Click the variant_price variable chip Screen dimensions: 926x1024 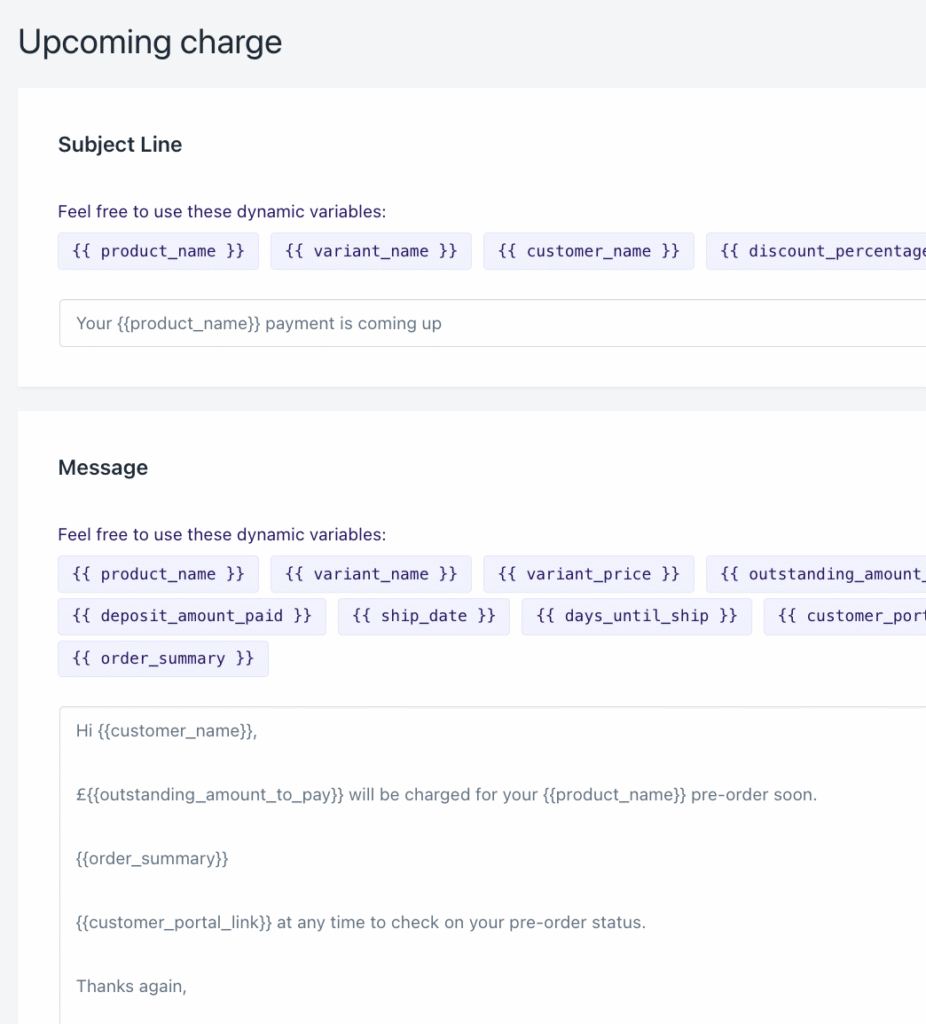pos(588,574)
